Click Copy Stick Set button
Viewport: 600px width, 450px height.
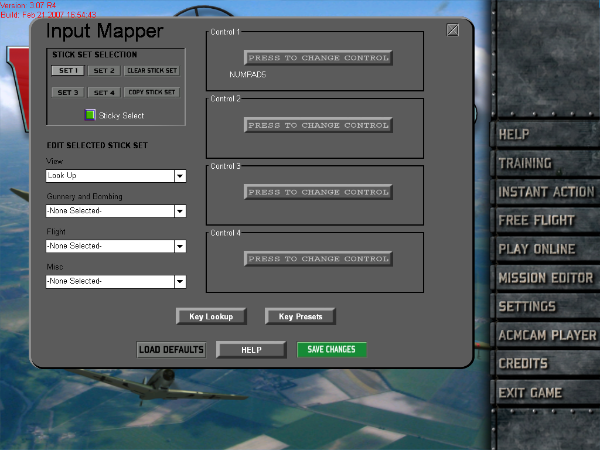(152, 92)
